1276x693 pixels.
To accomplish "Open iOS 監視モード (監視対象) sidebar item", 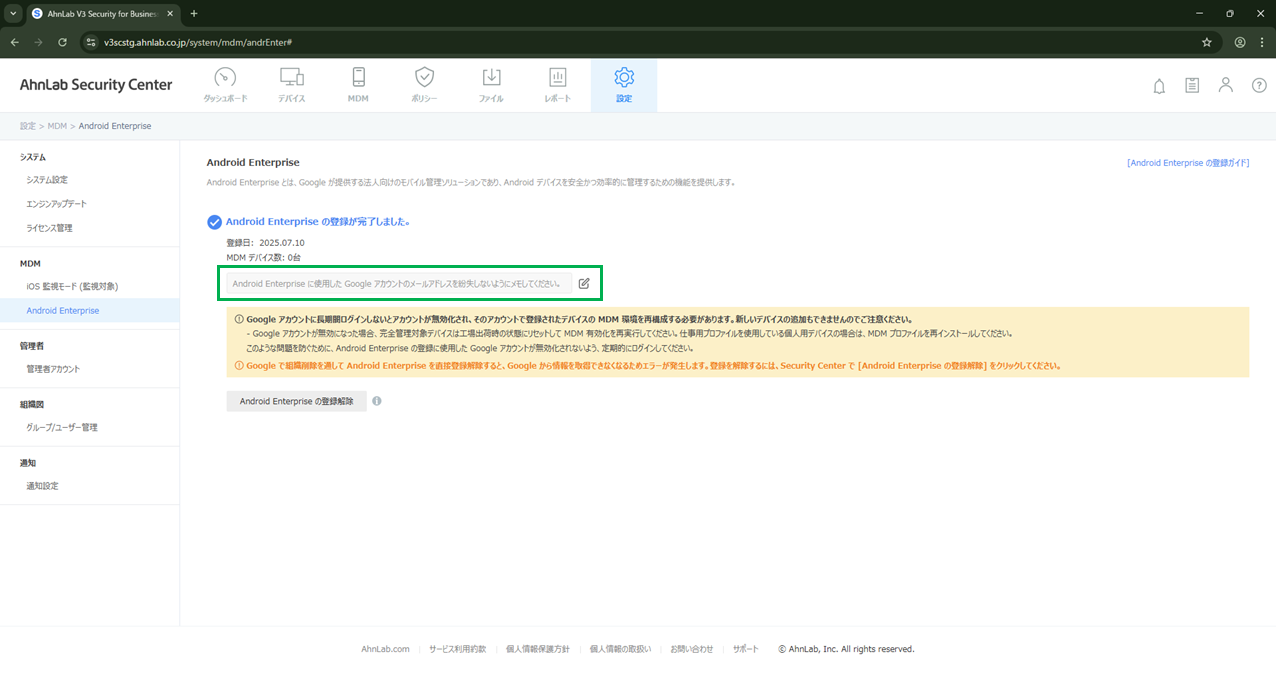I will point(72,286).
